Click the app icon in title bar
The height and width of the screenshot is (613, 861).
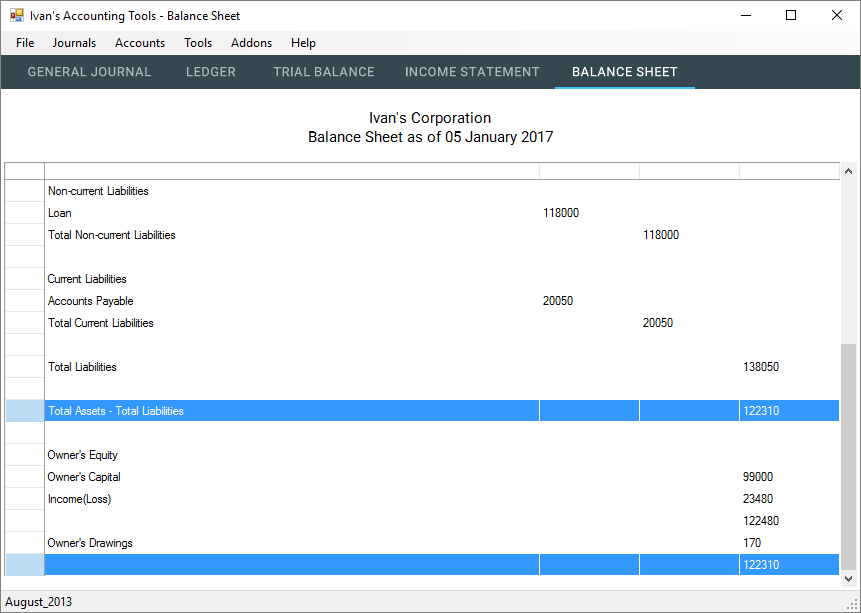click(x=16, y=16)
